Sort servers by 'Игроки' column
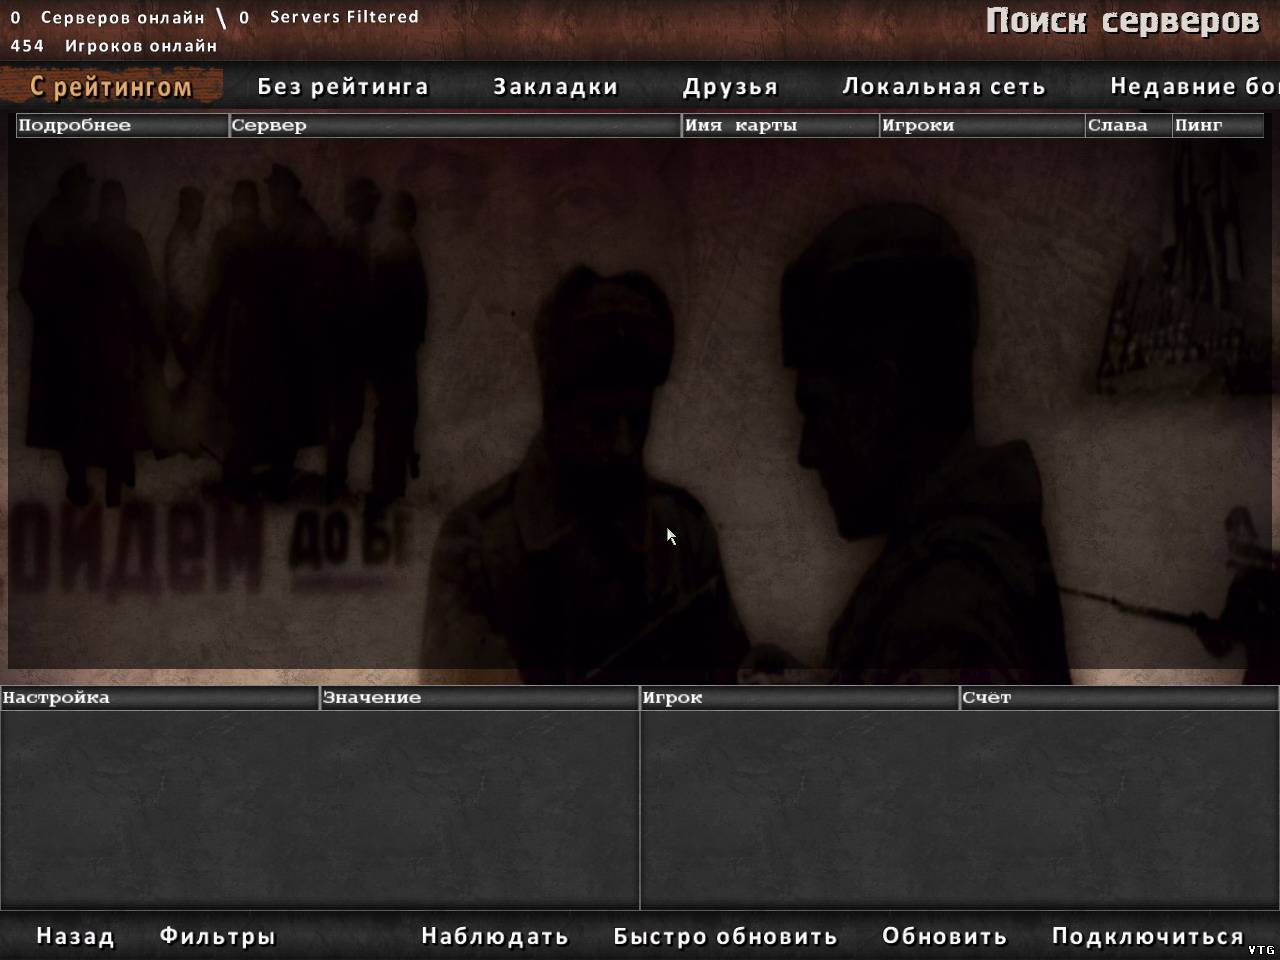1280x960 pixels. pyautogui.click(x=982, y=125)
